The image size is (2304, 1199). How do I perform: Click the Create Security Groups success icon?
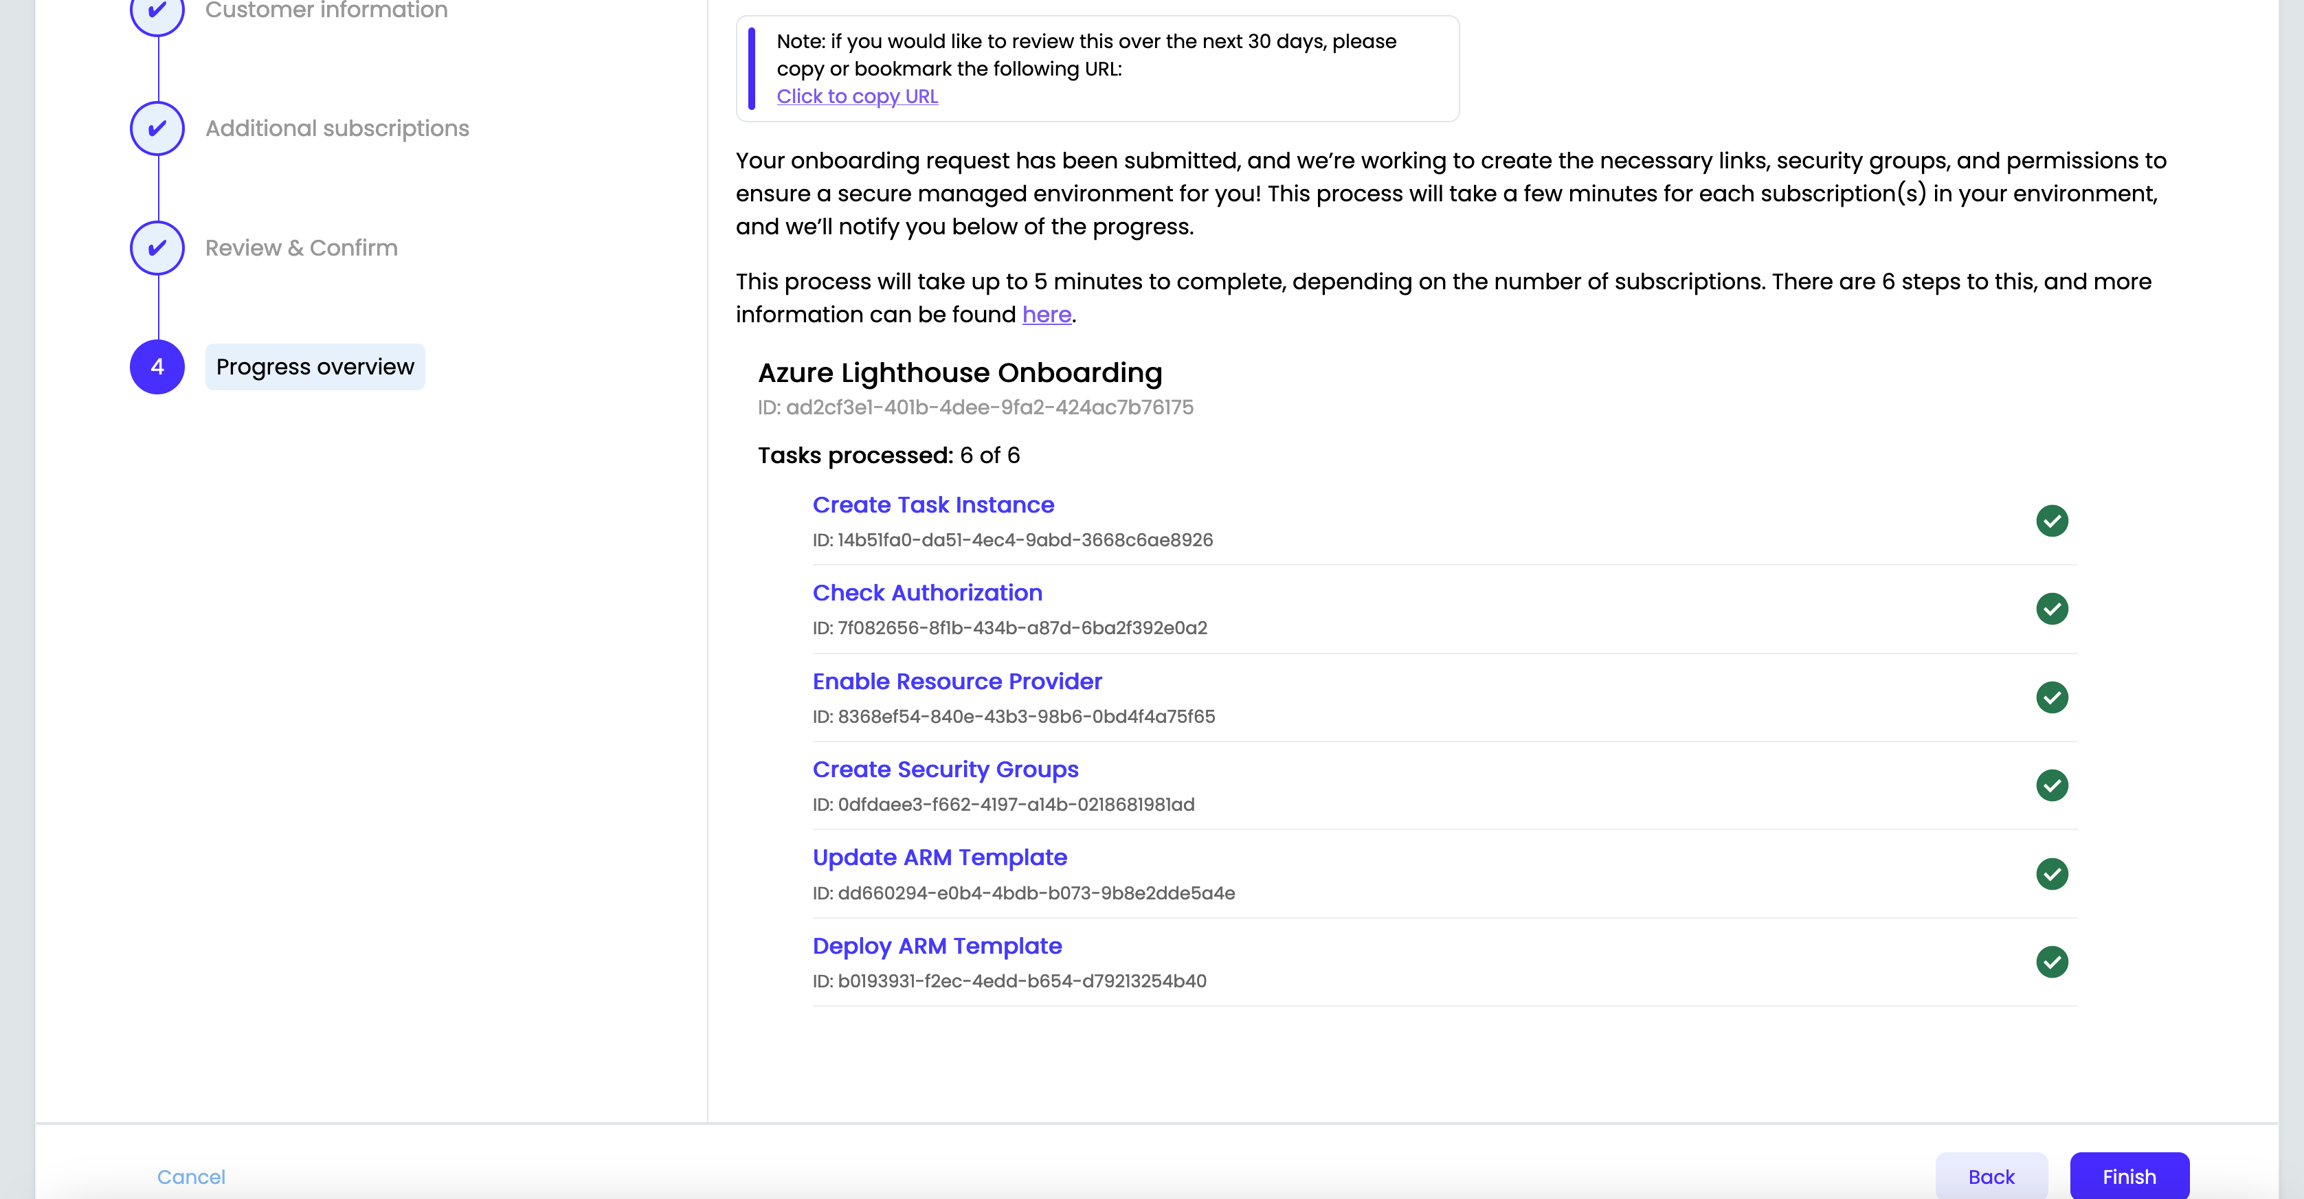pyautogui.click(x=2051, y=785)
